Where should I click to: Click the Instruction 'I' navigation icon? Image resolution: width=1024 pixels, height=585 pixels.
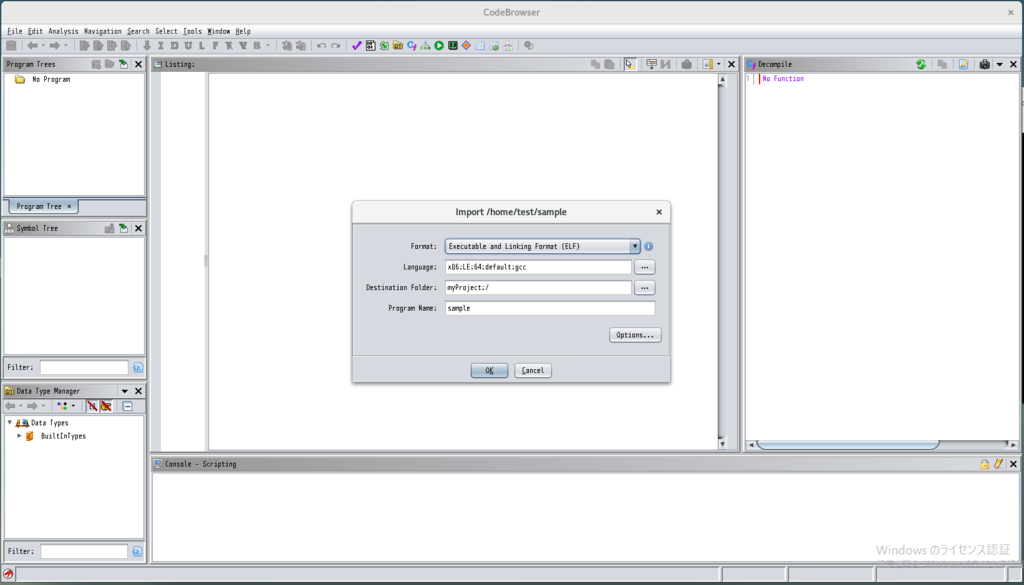[161, 46]
